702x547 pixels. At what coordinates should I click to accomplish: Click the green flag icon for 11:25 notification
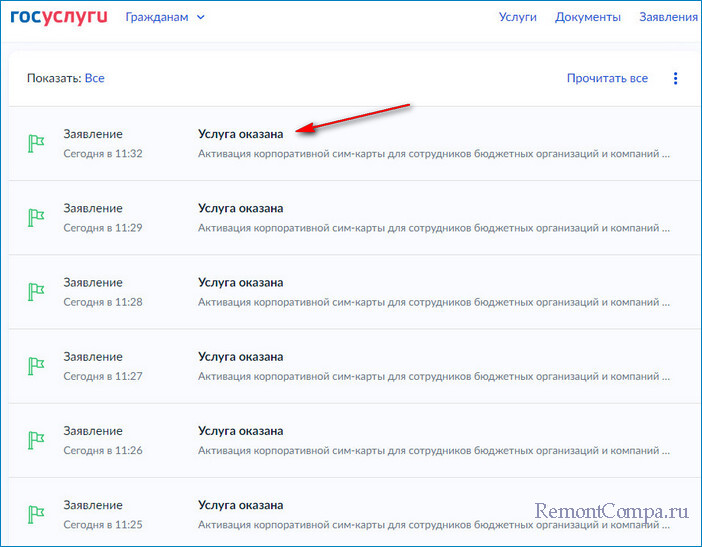pyautogui.click(x=36, y=514)
